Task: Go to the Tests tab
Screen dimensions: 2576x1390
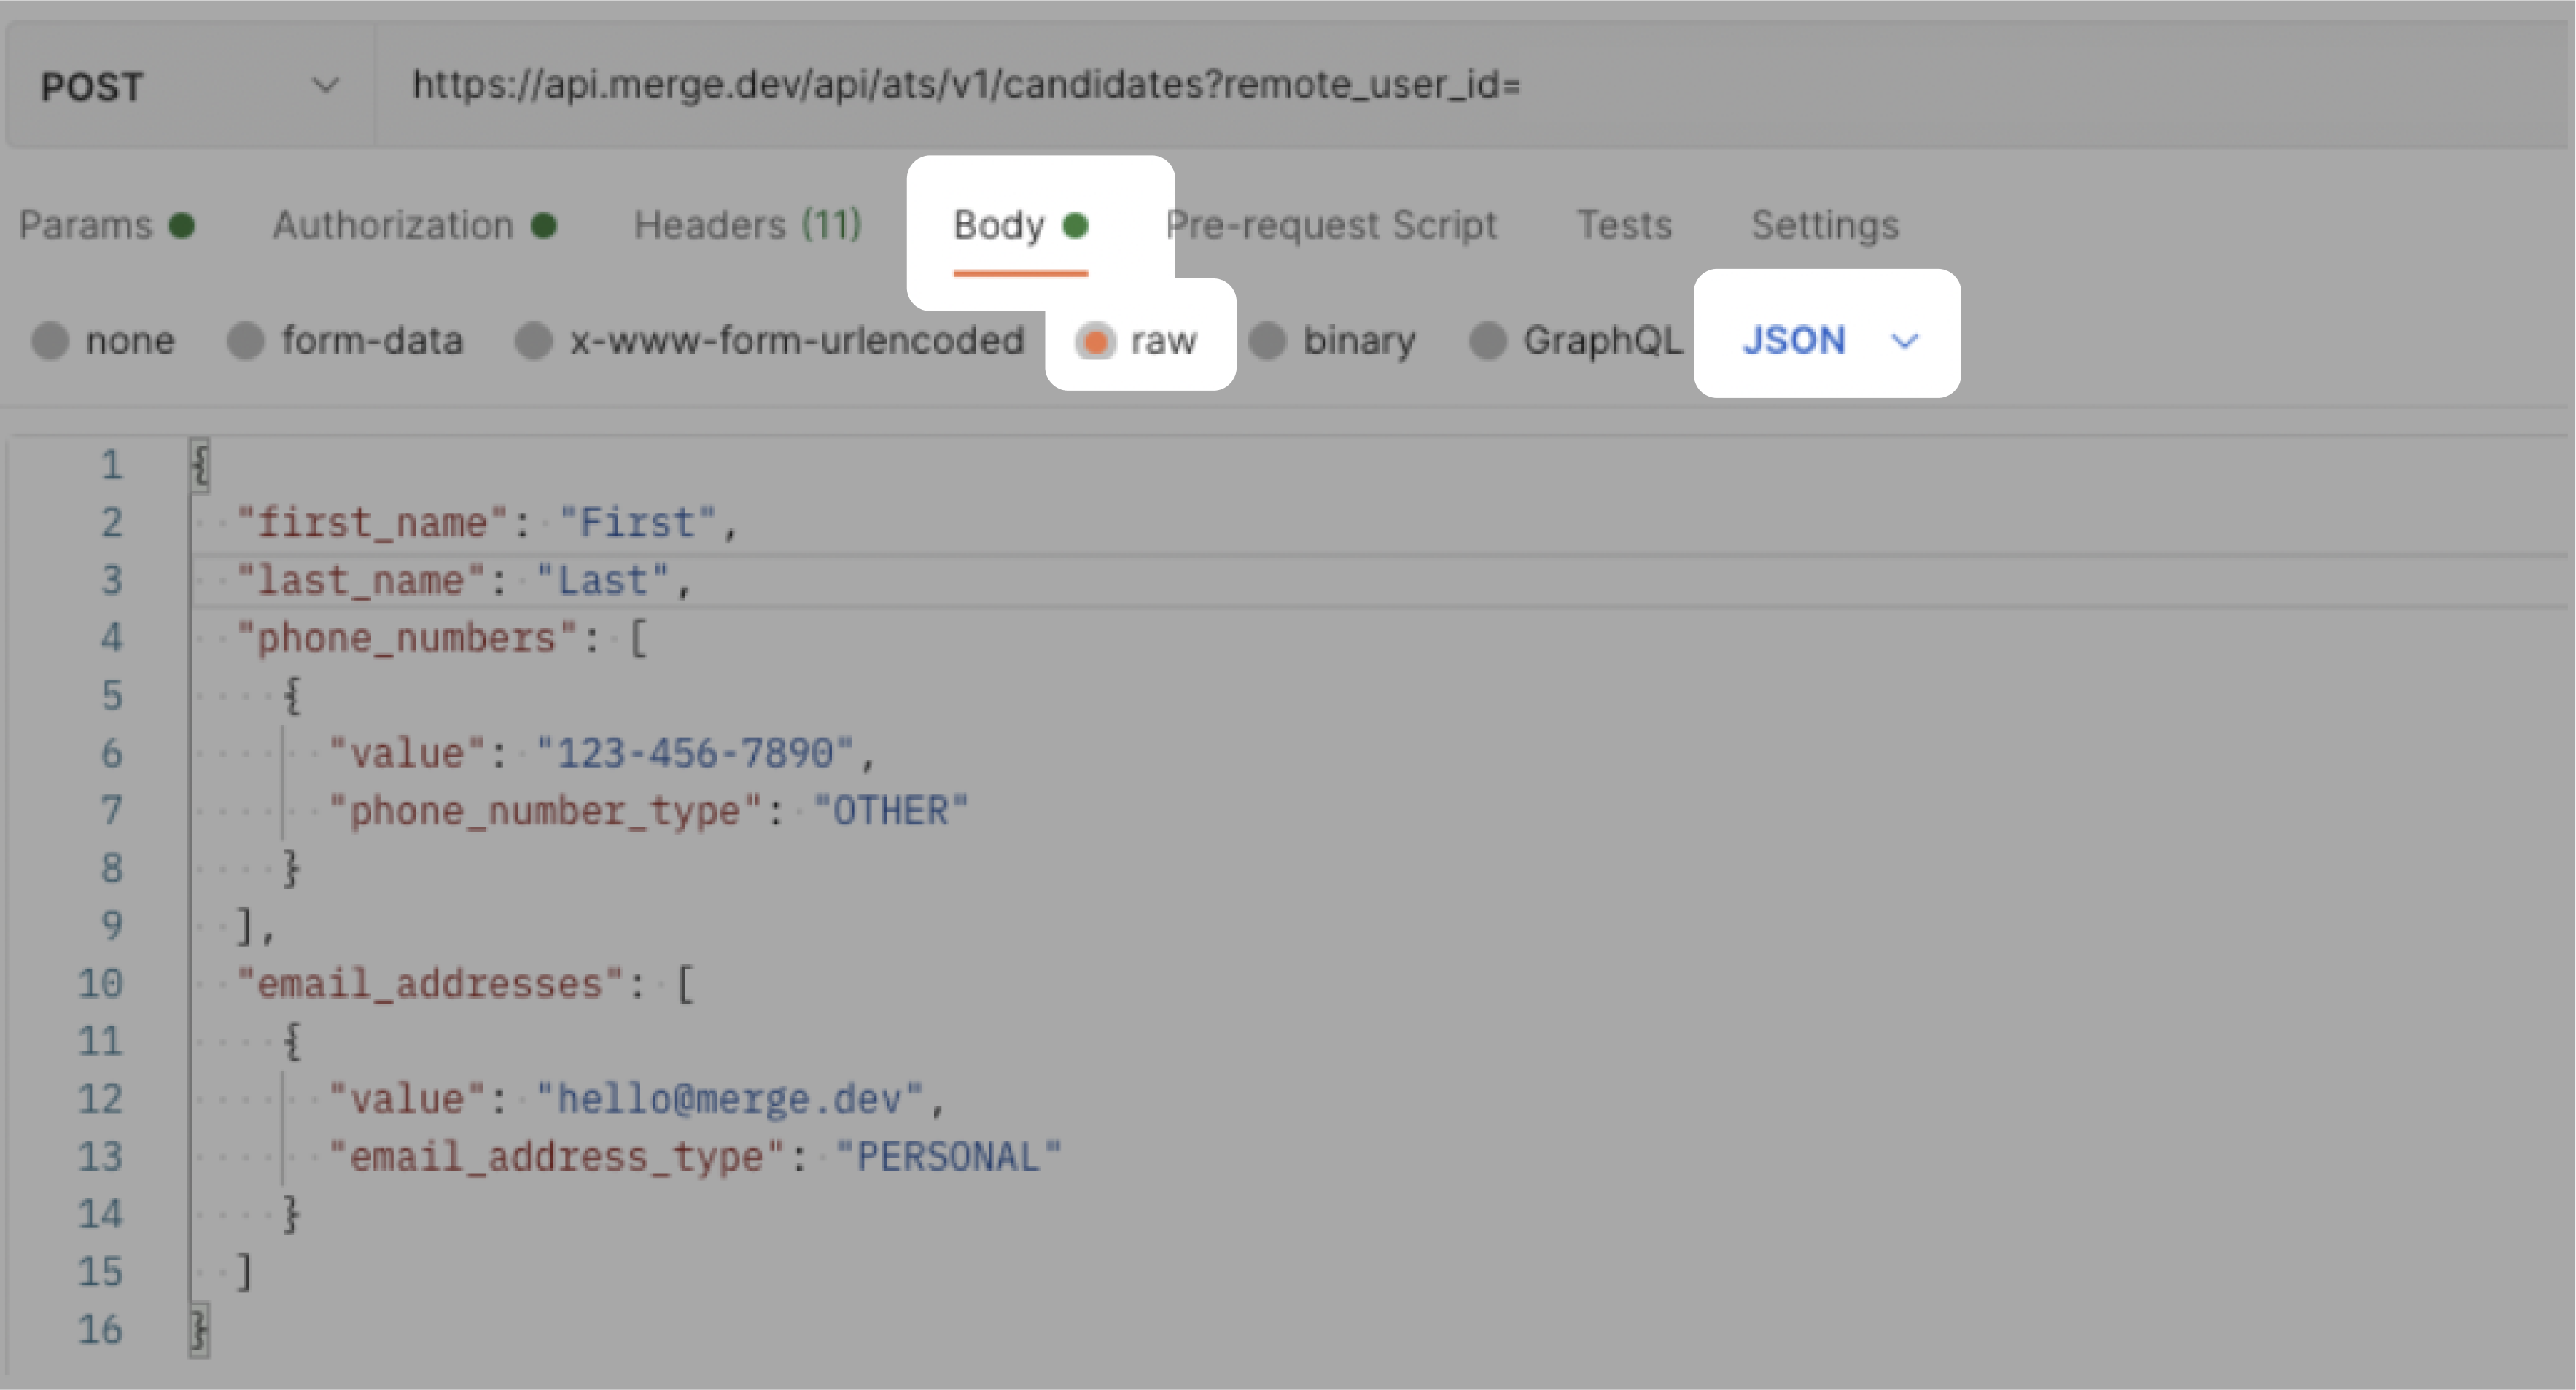Action: [x=1624, y=225]
